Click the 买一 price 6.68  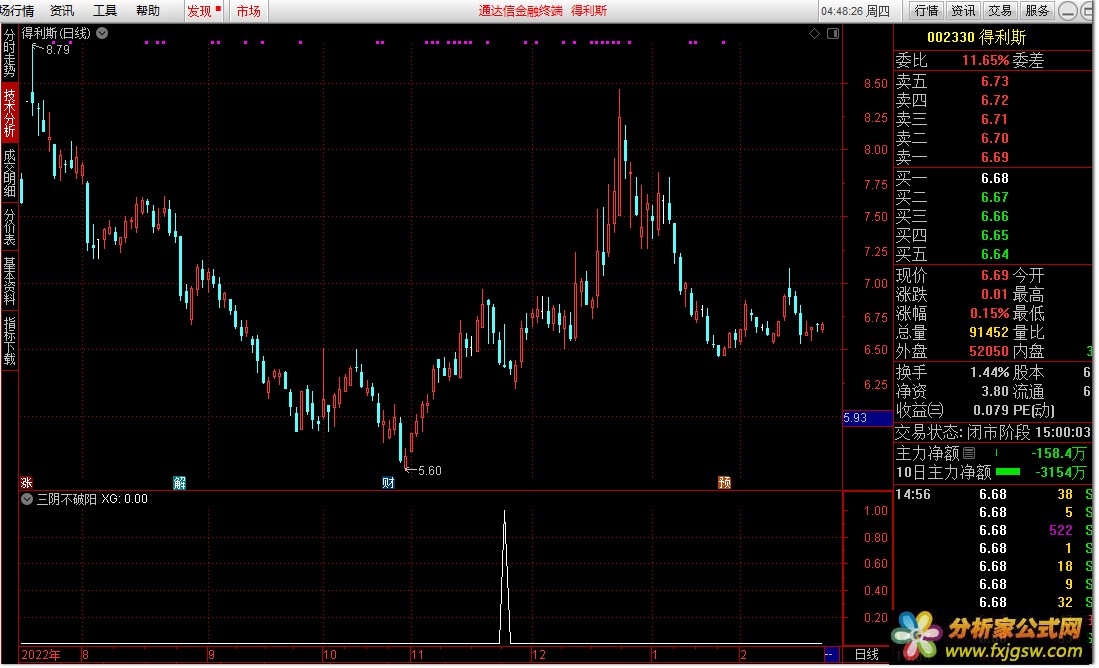[995, 178]
